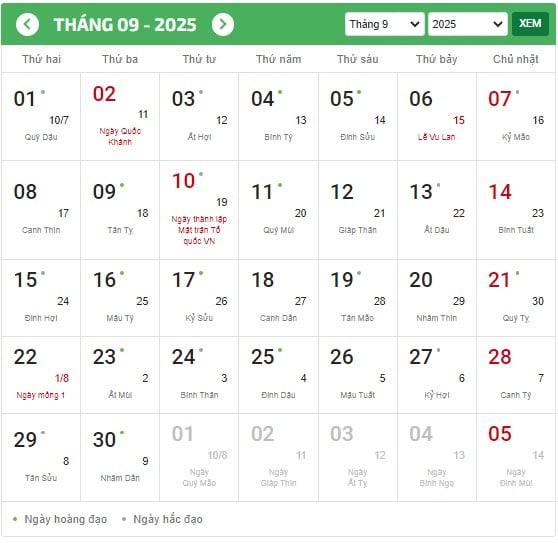Select September 02 Ngày Quốc Khánh
The height and width of the screenshot is (543, 558).
coord(120,116)
